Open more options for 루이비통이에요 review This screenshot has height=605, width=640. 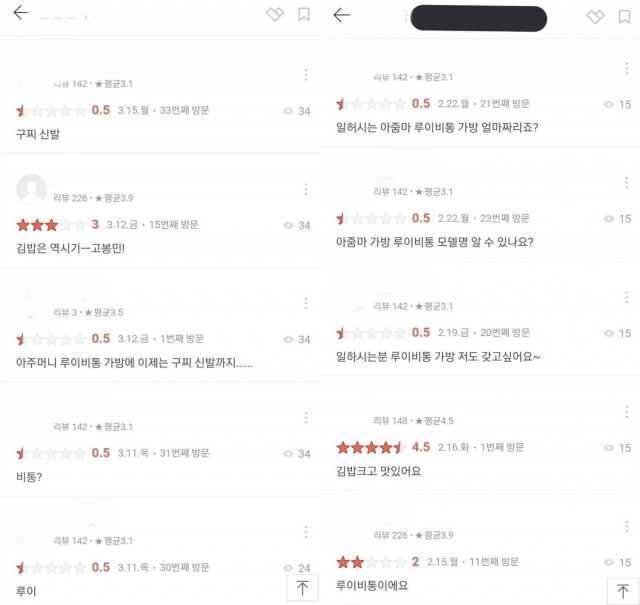627,527
